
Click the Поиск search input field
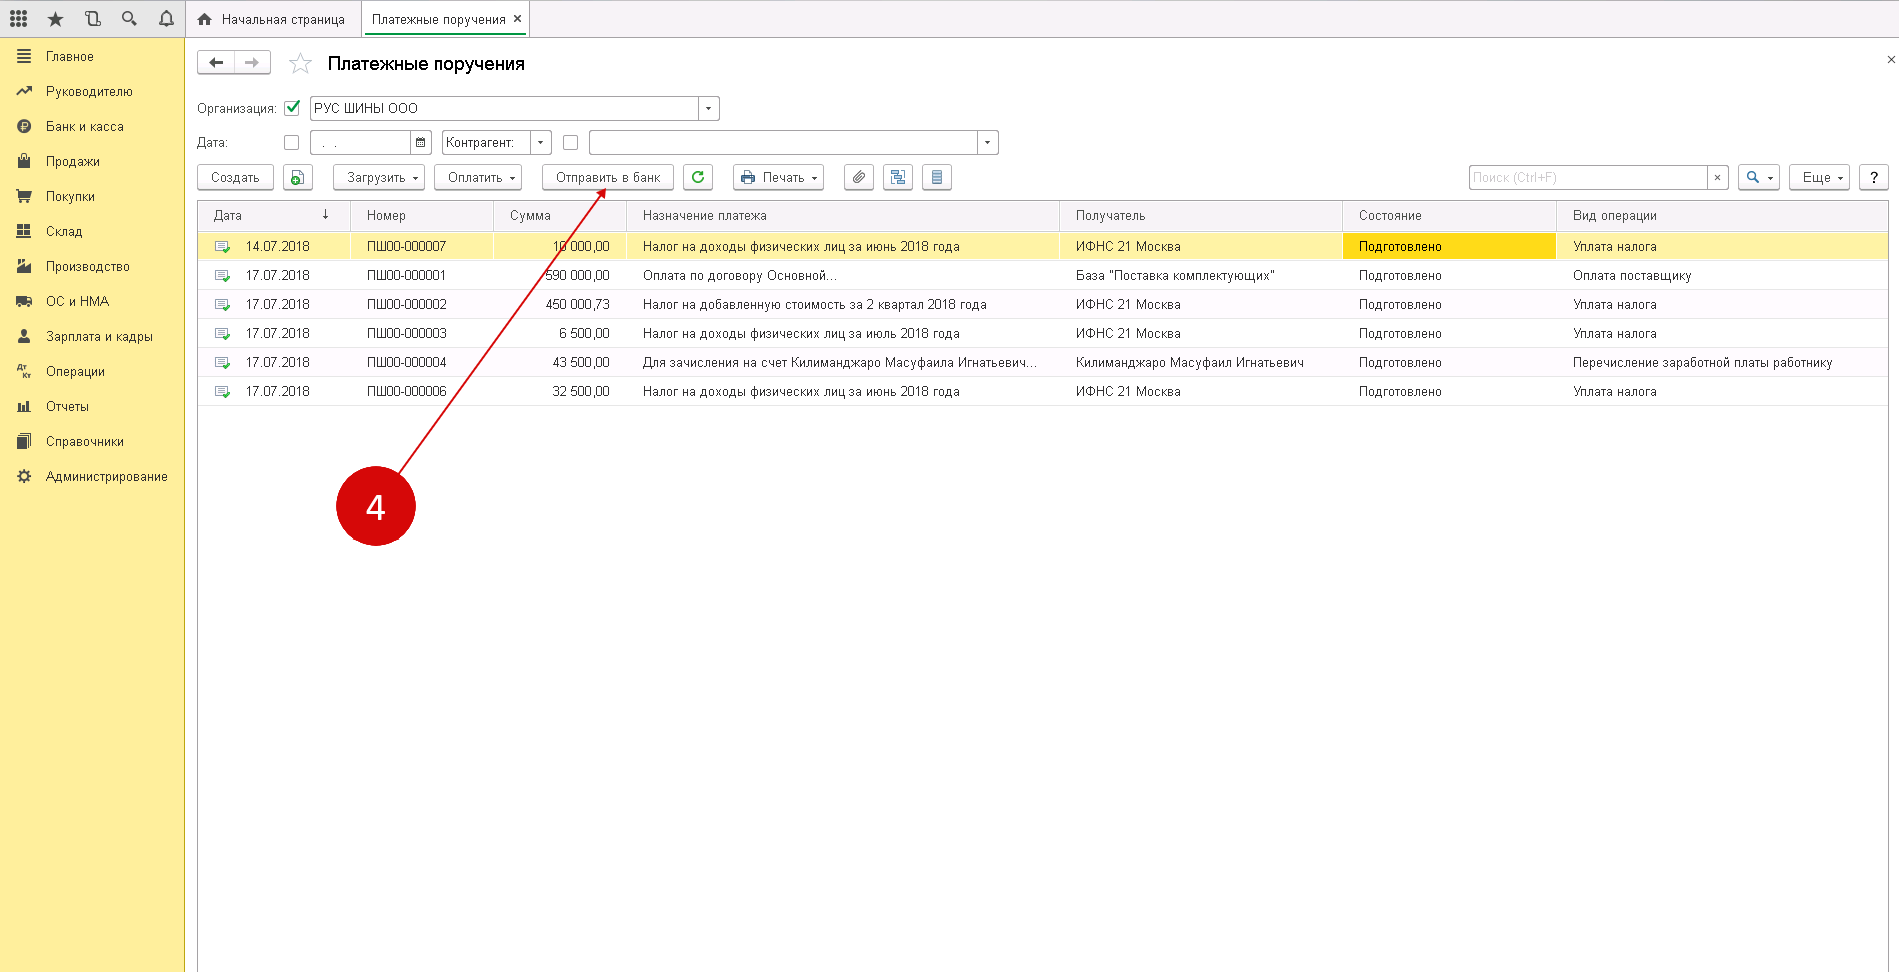click(1587, 177)
